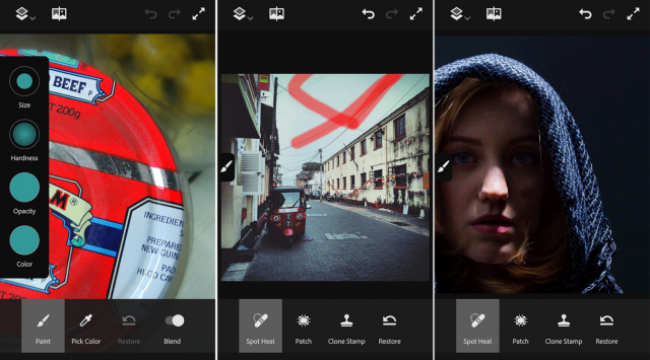Open layers menu in left panel
Viewport: 650px width, 360px height.
[x=25, y=14]
